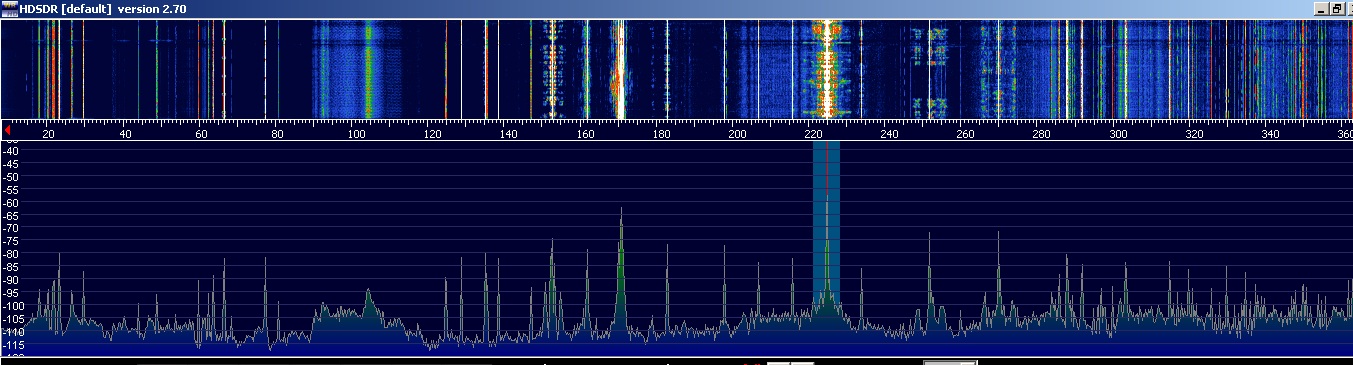The width and height of the screenshot is (1353, 365).
Task: Click the HDSDR application icon in title bar
Action: click(9, 8)
